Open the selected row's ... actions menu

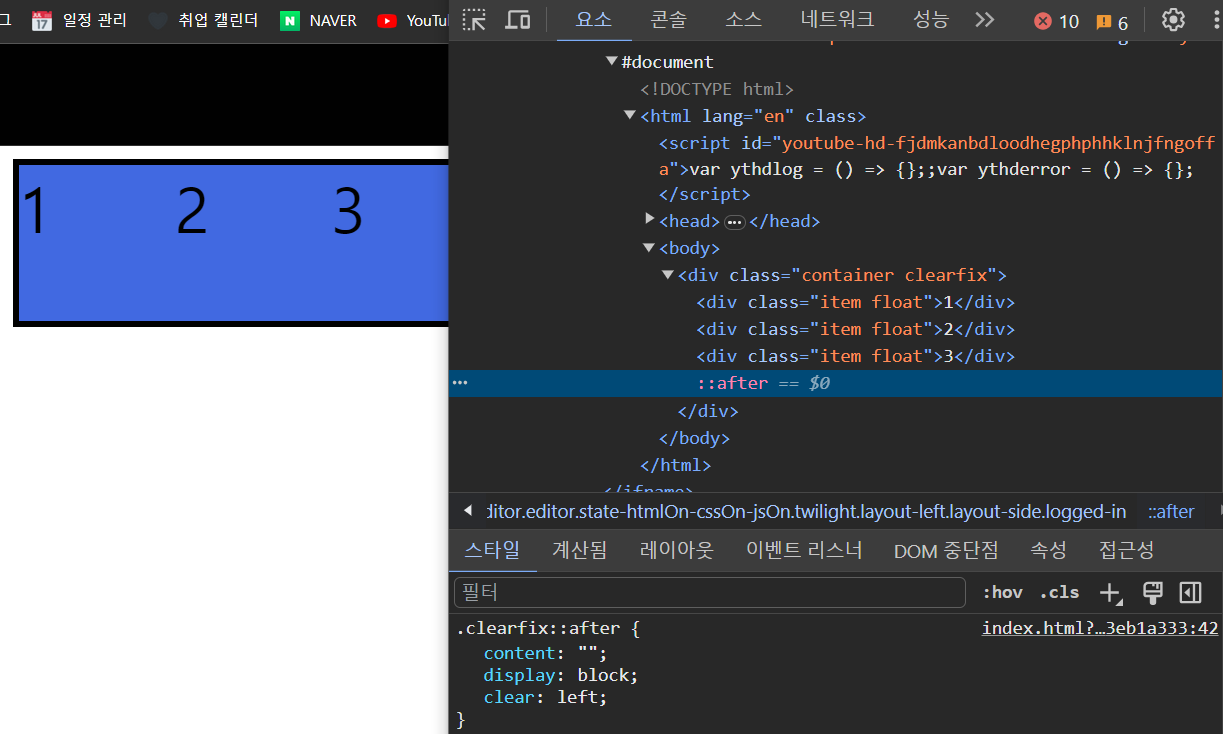(x=459, y=383)
